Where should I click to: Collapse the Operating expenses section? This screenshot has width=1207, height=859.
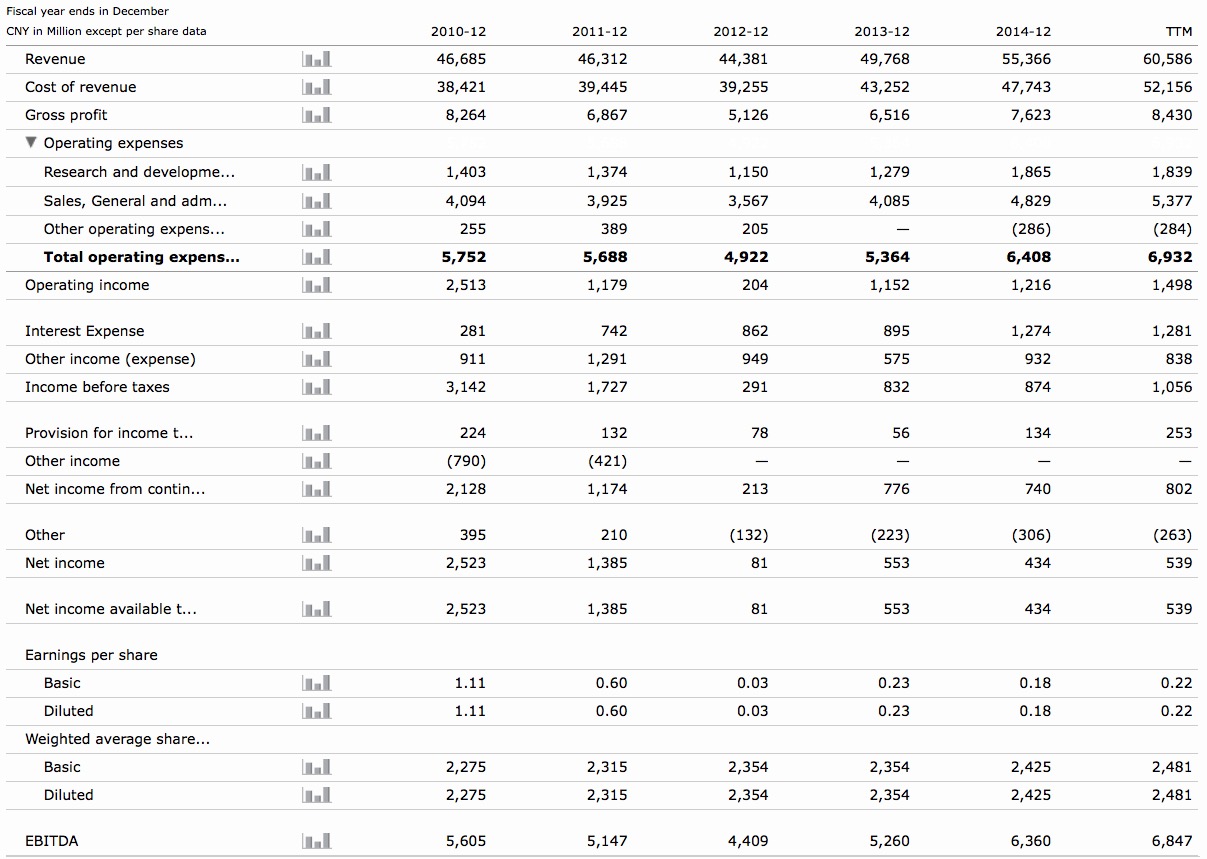click(x=33, y=143)
